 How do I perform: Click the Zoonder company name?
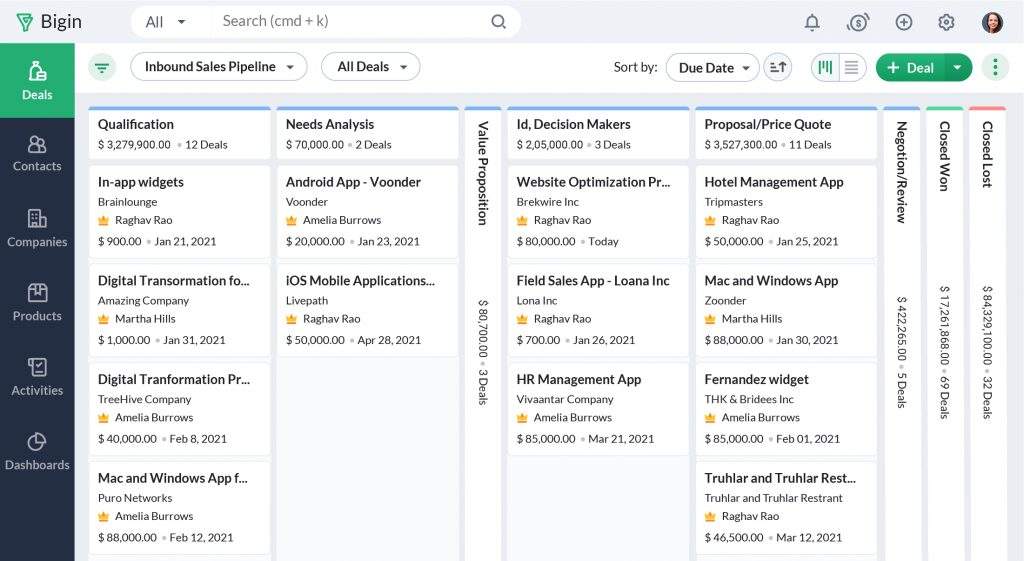[725, 300]
